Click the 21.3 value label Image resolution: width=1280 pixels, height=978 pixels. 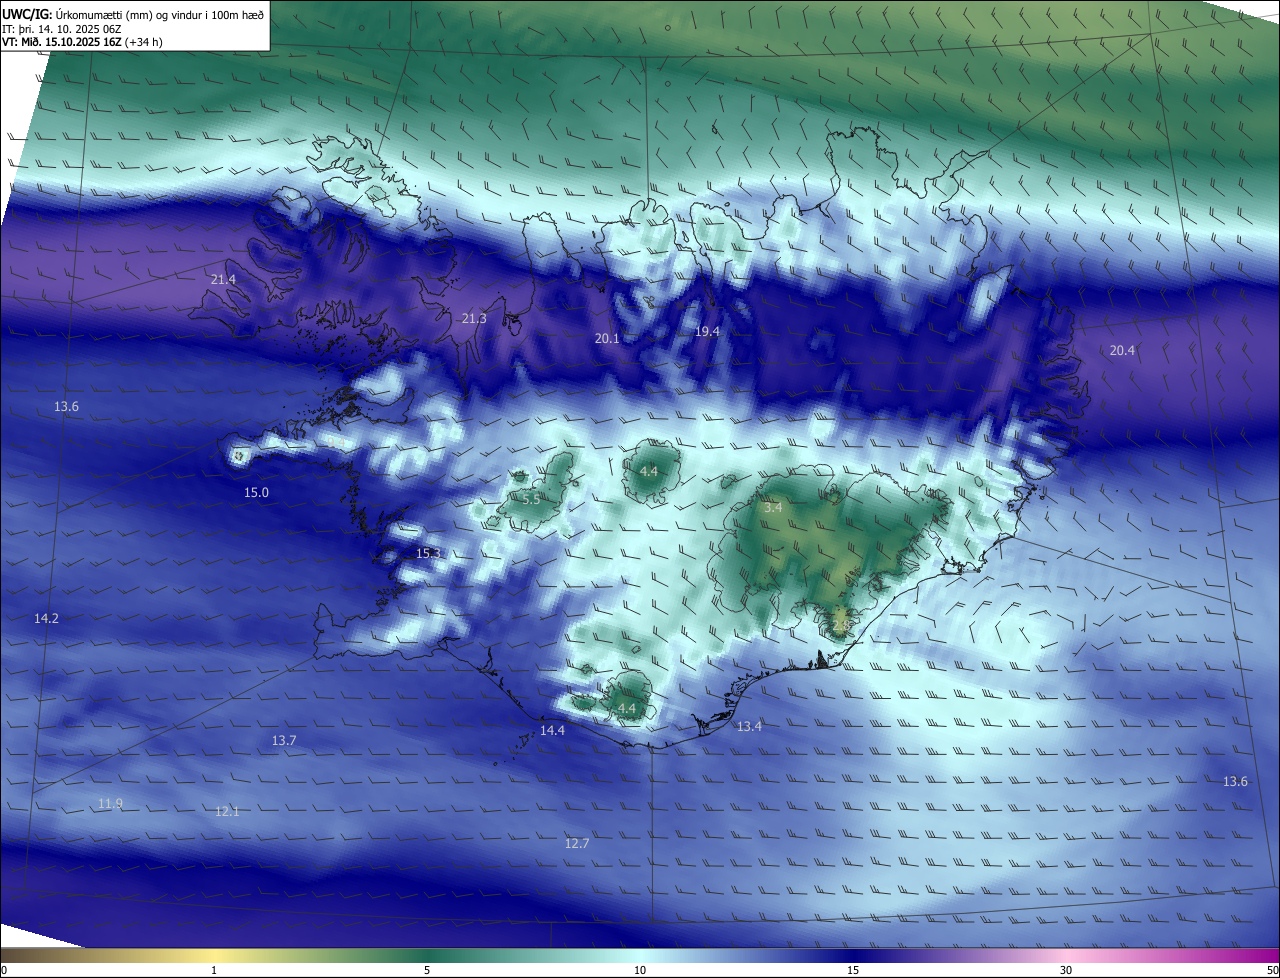(x=474, y=319)
